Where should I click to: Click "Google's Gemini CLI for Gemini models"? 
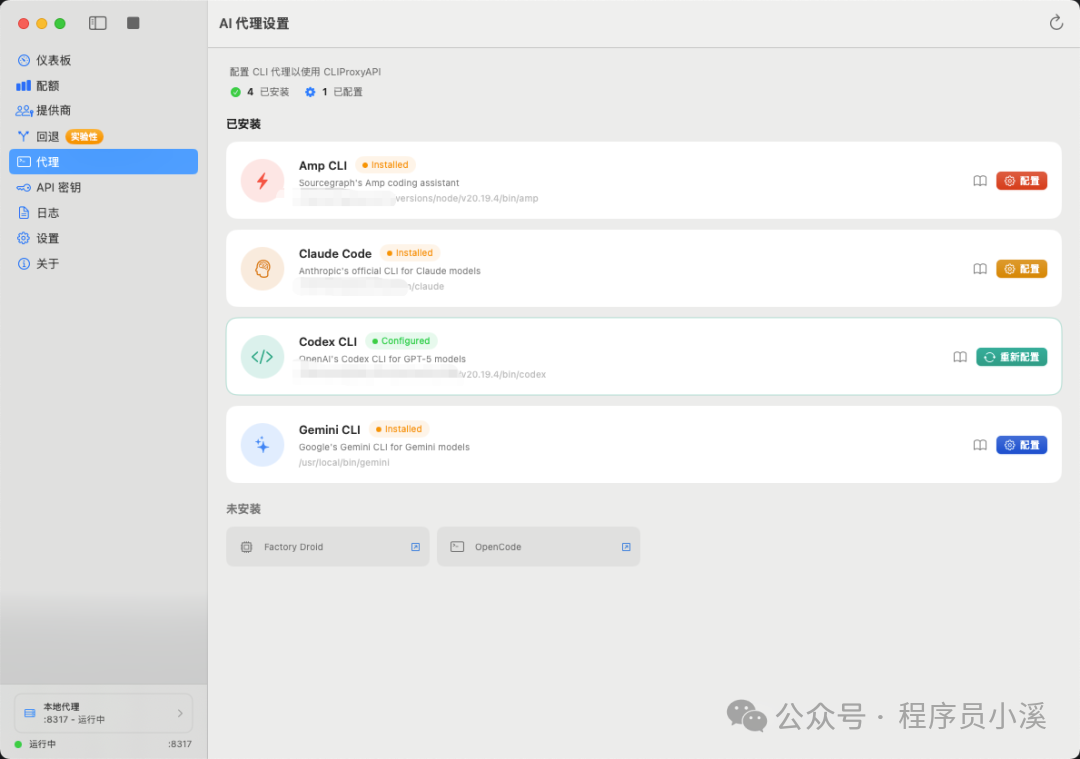coord(384,448)
